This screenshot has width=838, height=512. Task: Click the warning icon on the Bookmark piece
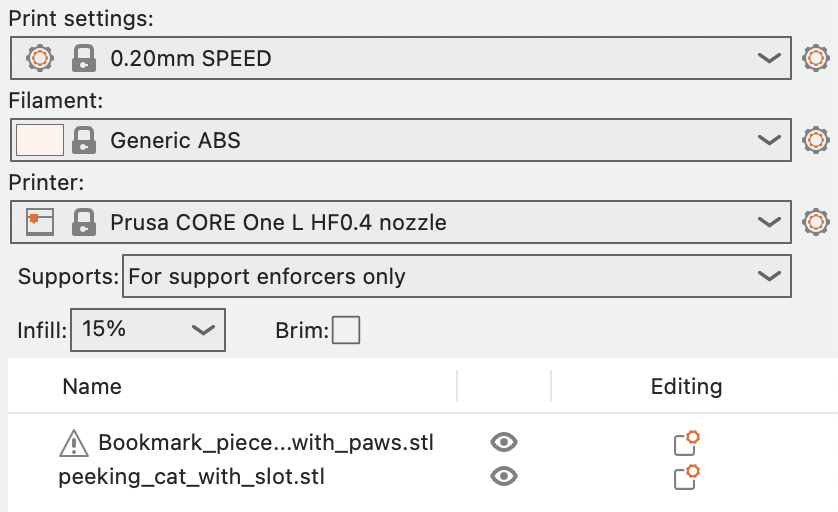pyautogui.click(x=74, y=442)
